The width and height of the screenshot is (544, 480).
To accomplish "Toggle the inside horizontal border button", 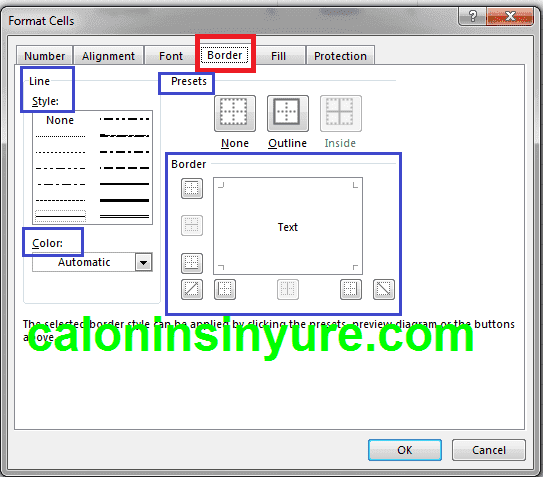I will [x=192, y=225].
